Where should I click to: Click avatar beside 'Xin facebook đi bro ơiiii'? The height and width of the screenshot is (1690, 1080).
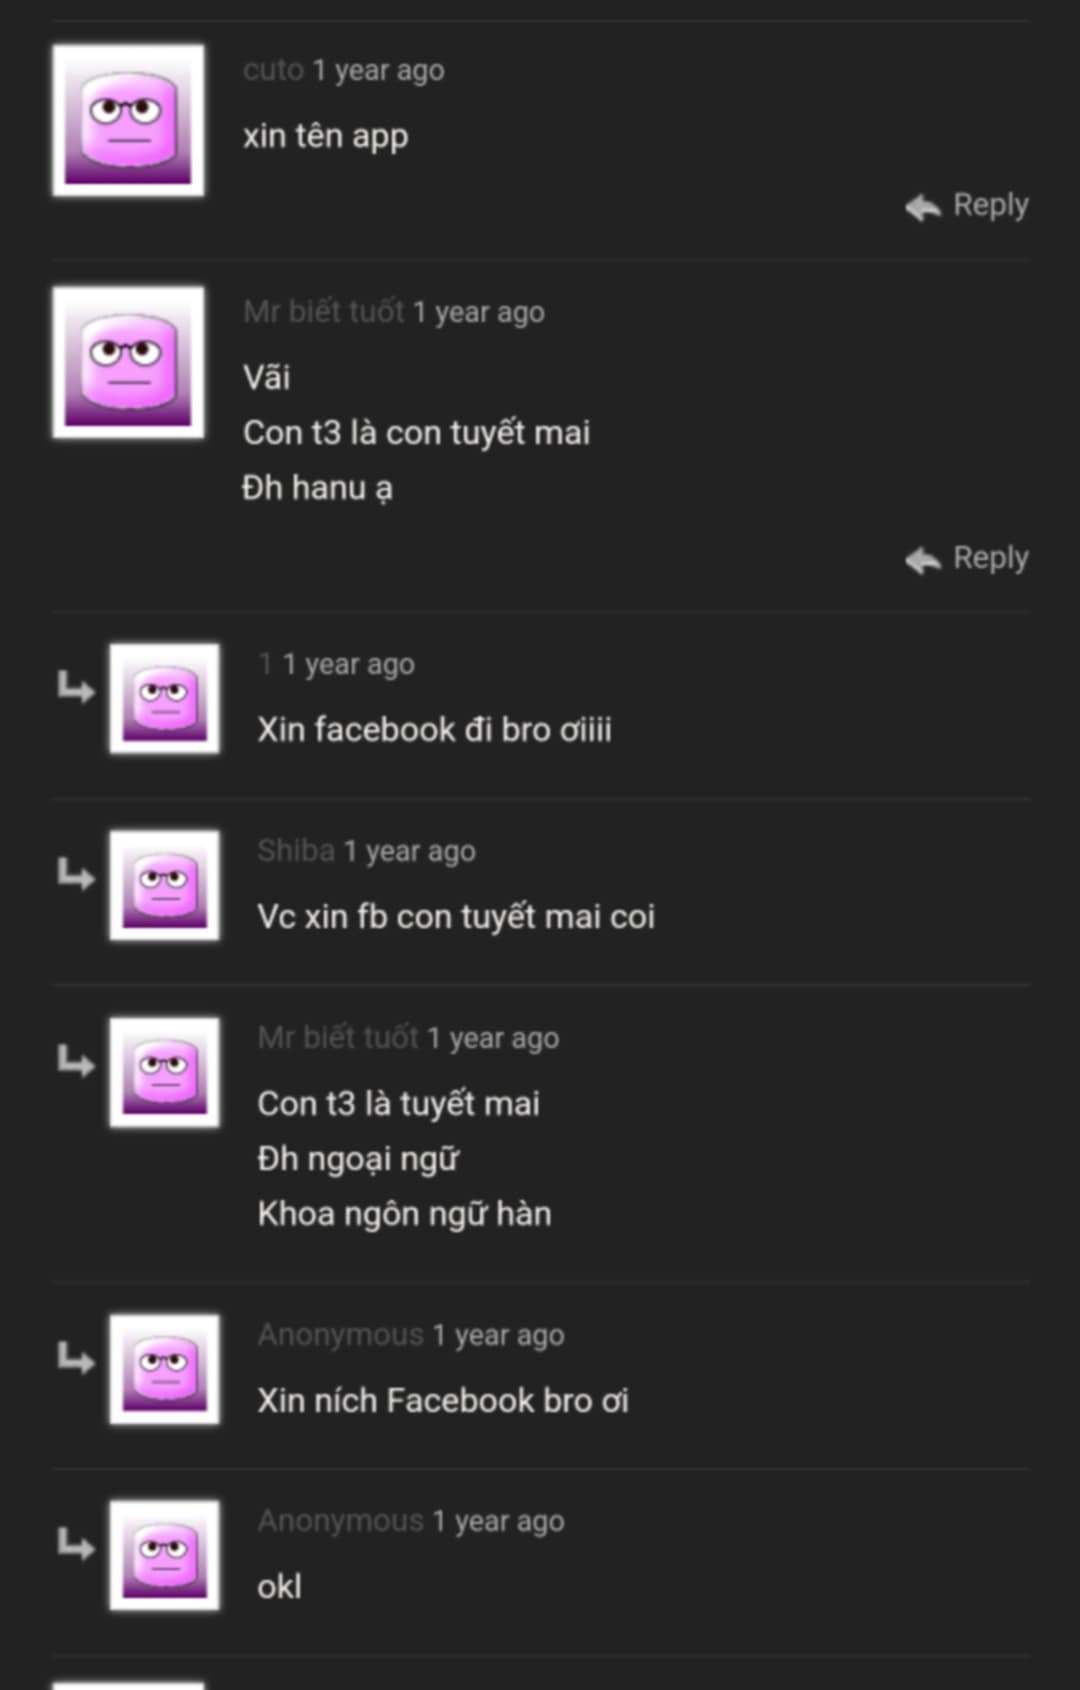point(165,698)
